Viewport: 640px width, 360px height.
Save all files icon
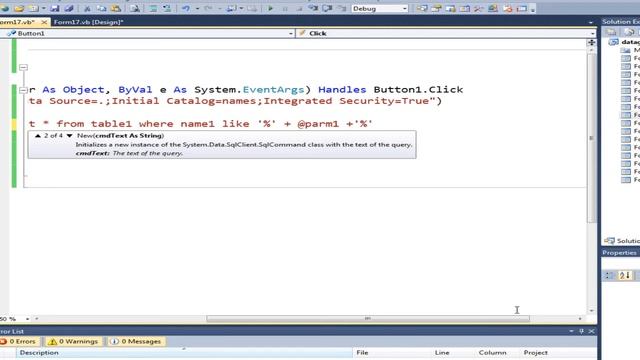click(69, 8)
